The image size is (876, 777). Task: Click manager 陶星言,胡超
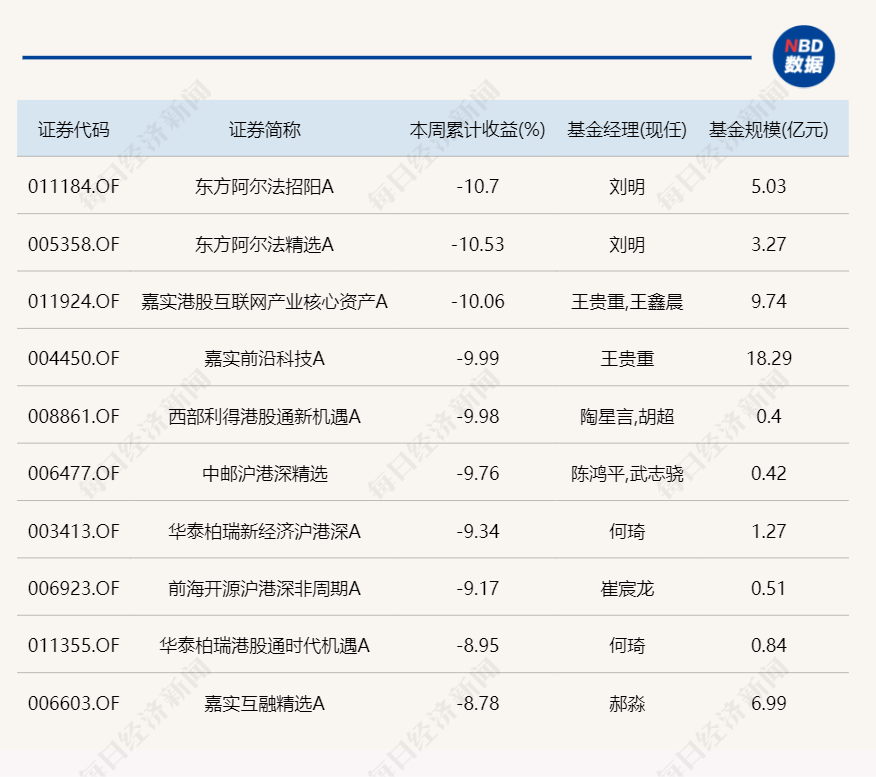[628, 416]
